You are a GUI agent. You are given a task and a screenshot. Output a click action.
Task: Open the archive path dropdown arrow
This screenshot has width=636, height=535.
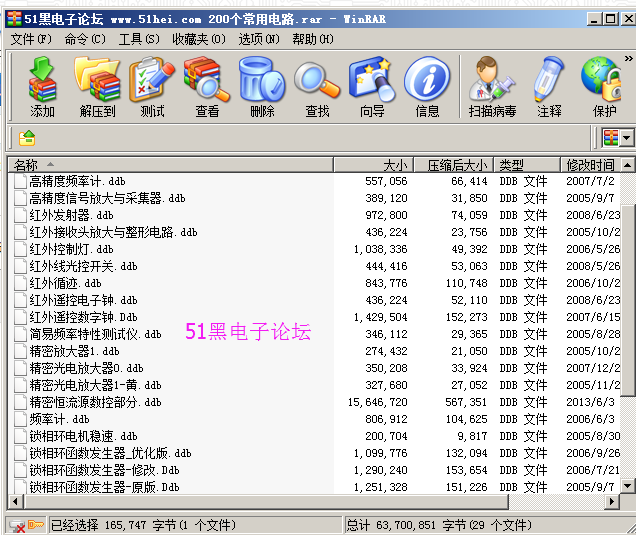tap(626, 138)
